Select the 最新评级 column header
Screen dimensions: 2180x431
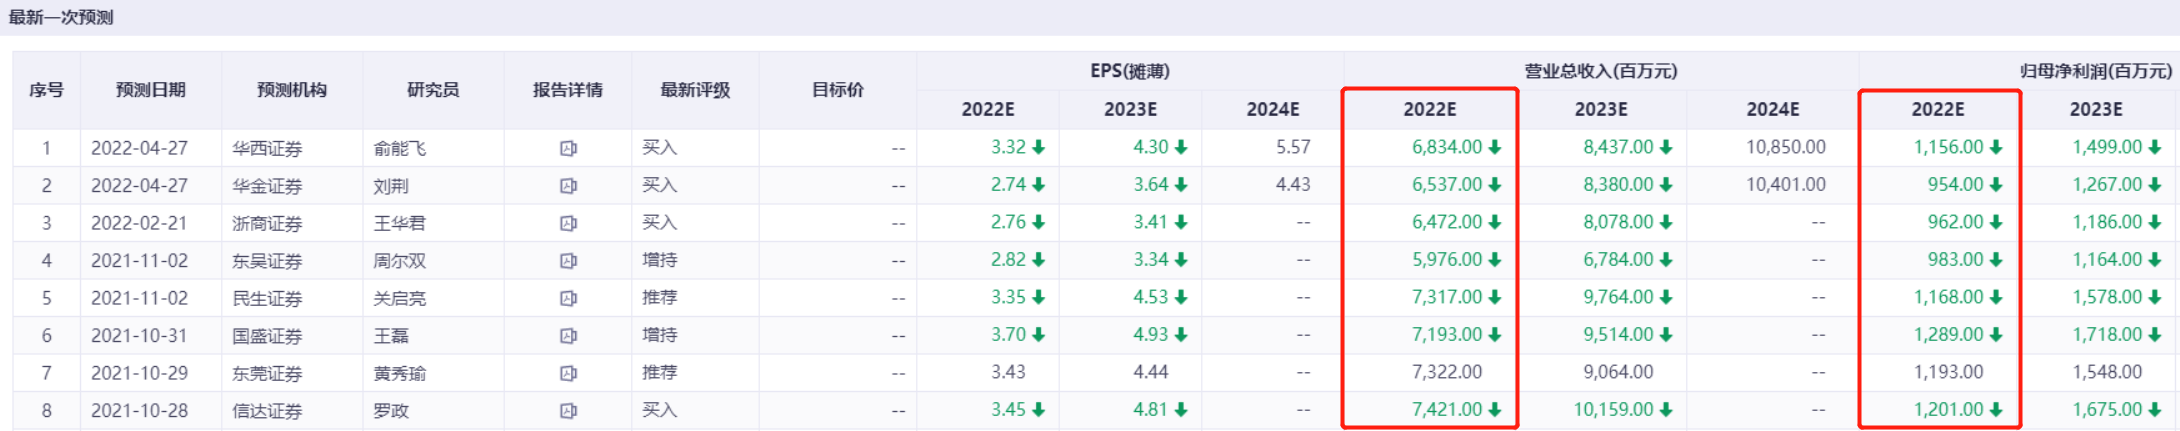(695, 90)
